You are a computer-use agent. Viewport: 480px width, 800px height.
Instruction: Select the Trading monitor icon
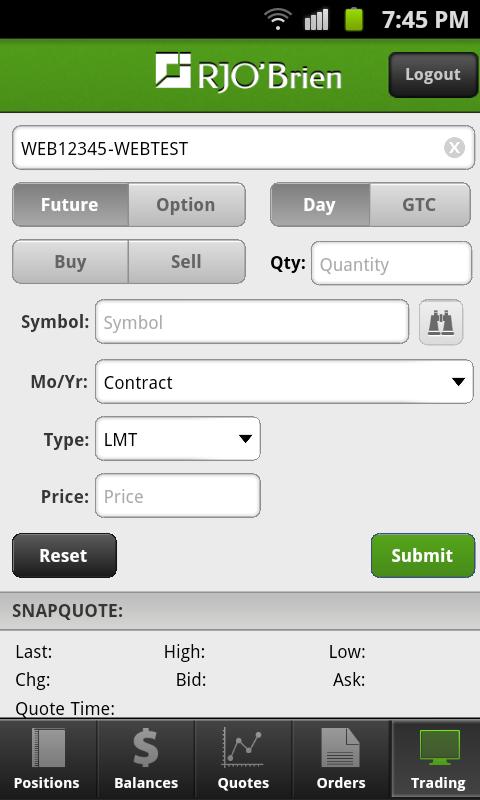tap(439, 747)
